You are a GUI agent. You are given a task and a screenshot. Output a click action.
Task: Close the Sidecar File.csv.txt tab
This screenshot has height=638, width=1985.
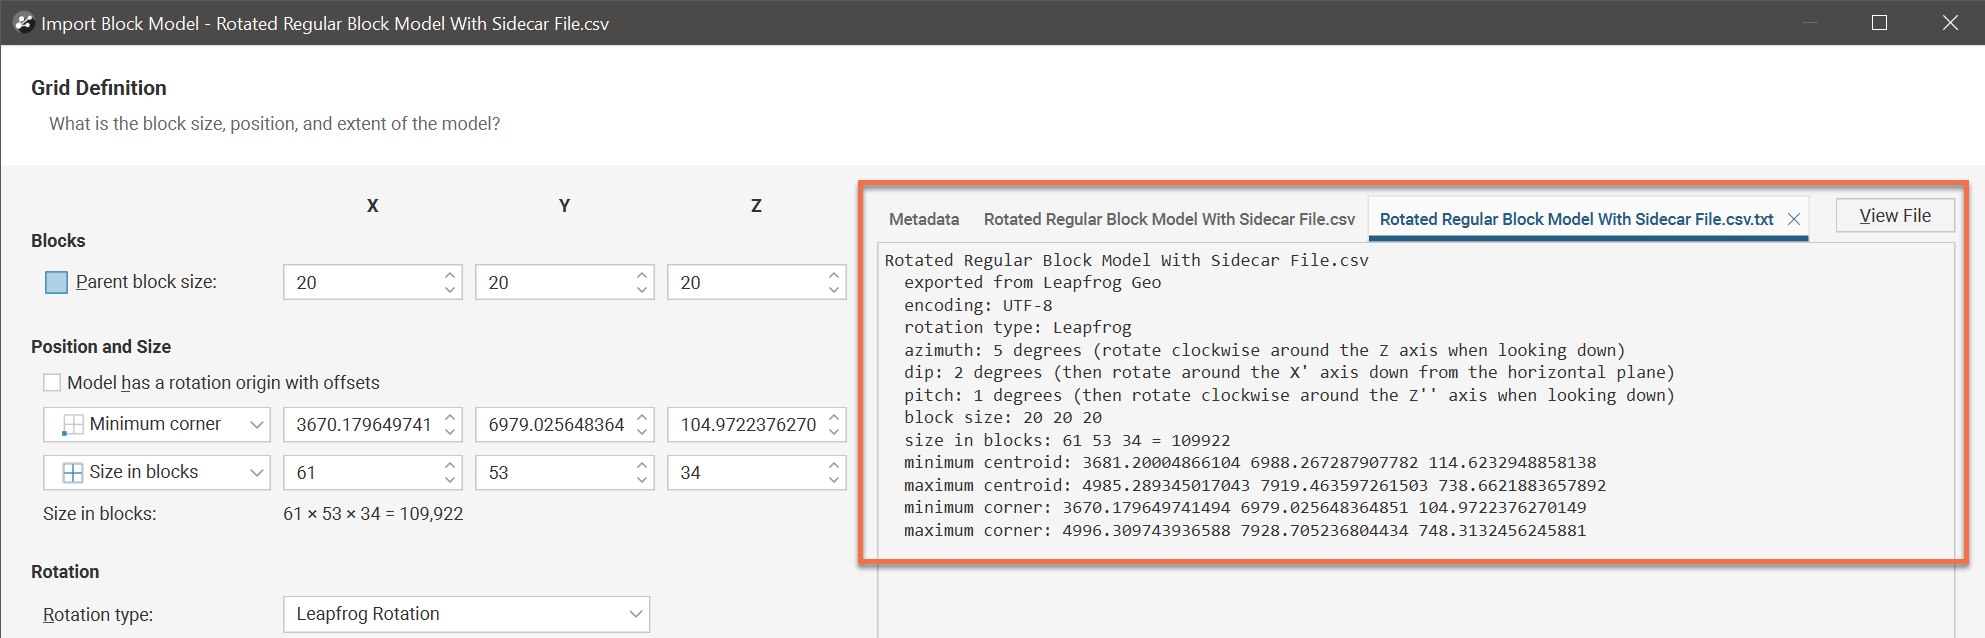pyautogui.click(x=1794, y=219)
